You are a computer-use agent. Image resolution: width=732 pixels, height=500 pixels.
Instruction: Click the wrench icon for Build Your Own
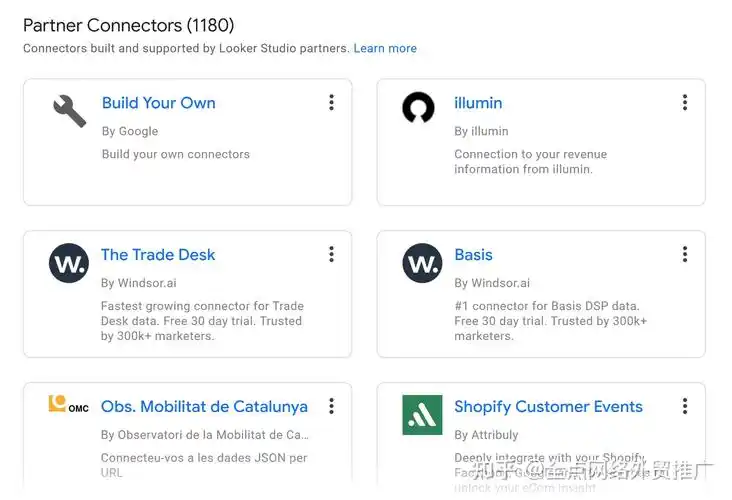coord(69,110)
